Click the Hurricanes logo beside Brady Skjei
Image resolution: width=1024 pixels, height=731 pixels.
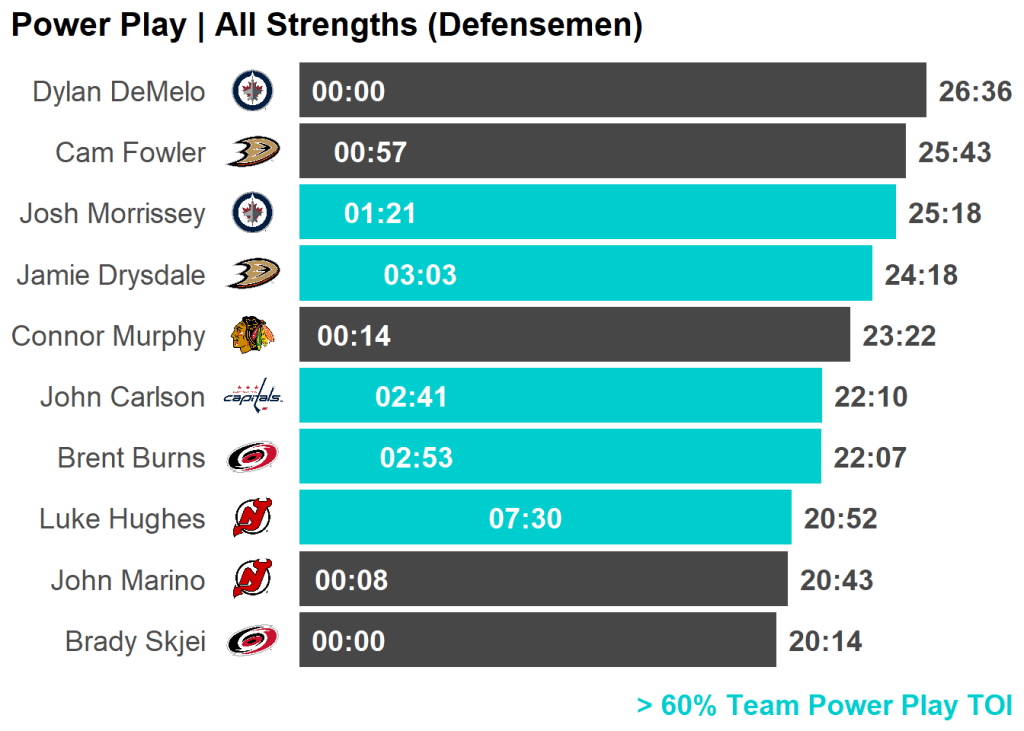tap(252, 641)
